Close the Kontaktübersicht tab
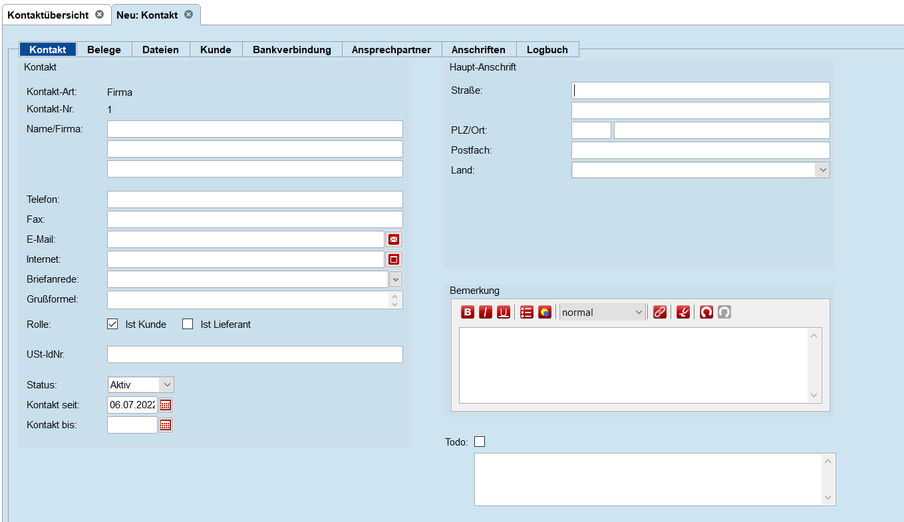Viewport: 904px width, 522px height. click(x=100, y=14)
